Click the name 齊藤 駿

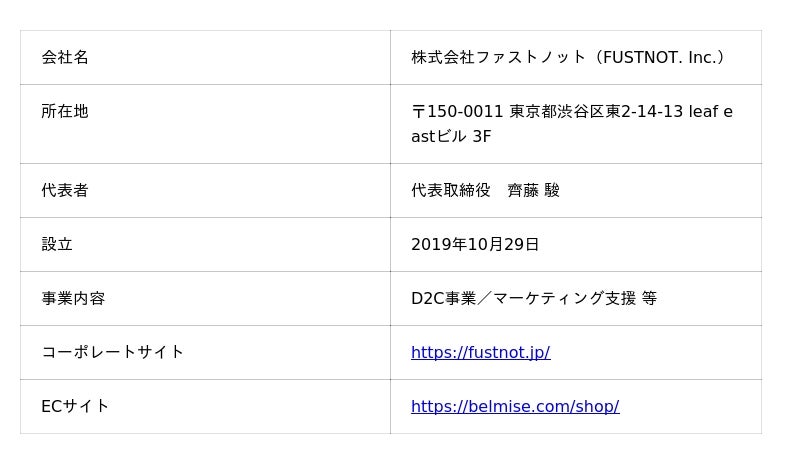(534, 190)
